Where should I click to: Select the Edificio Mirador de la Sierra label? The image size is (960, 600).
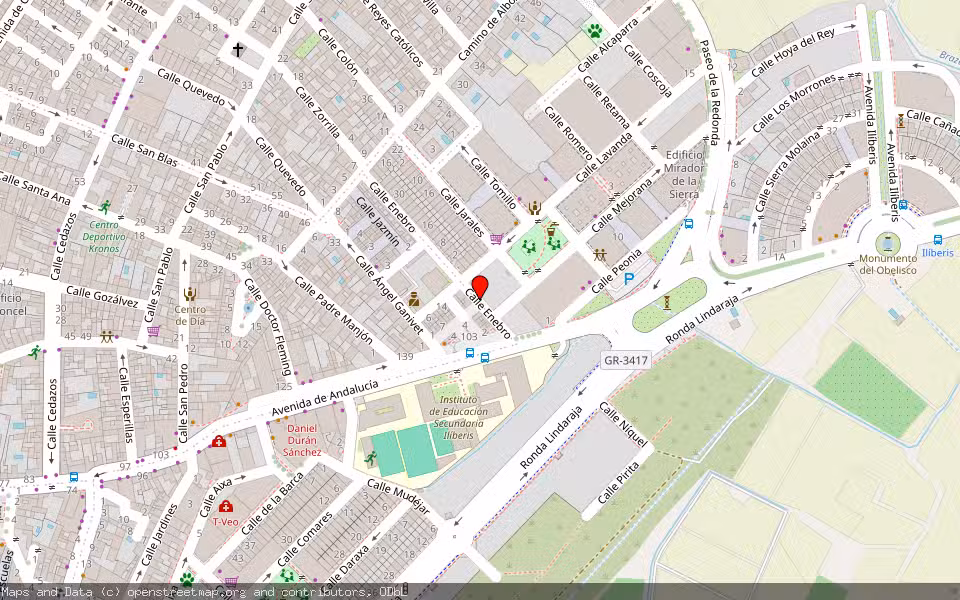pos(684,175)
